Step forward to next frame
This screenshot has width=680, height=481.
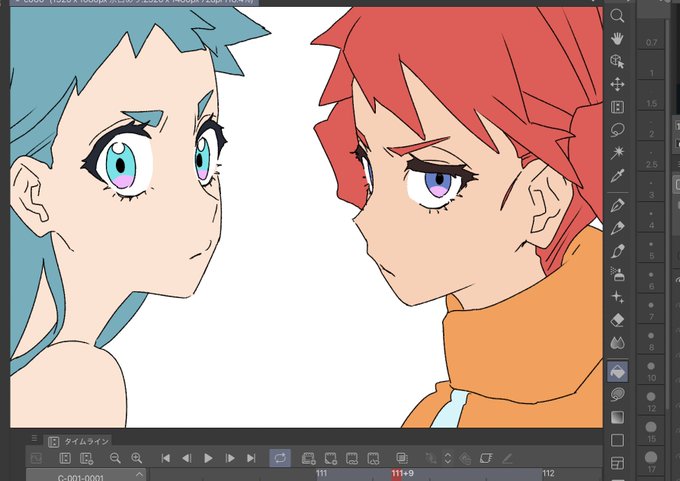pos(230,458)
